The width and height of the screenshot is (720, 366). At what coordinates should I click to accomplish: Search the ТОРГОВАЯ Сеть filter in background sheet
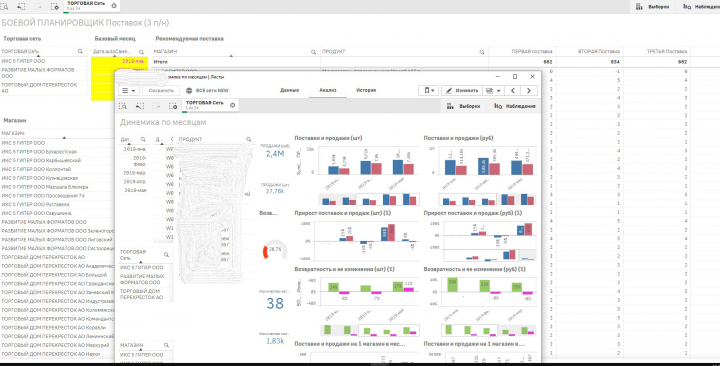pyautogui.click(x=80, y=51)
